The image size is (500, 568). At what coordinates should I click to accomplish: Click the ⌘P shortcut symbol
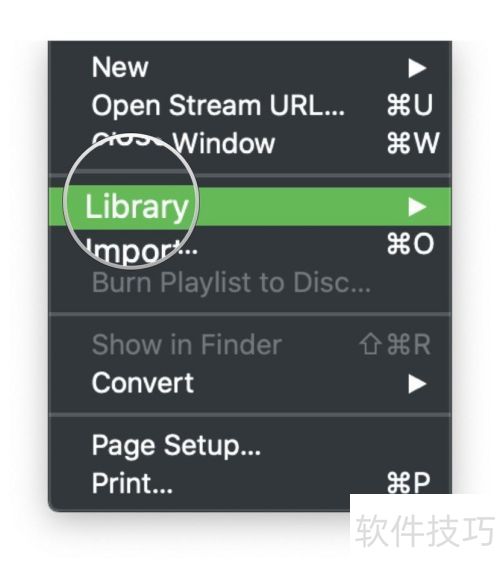409,483
